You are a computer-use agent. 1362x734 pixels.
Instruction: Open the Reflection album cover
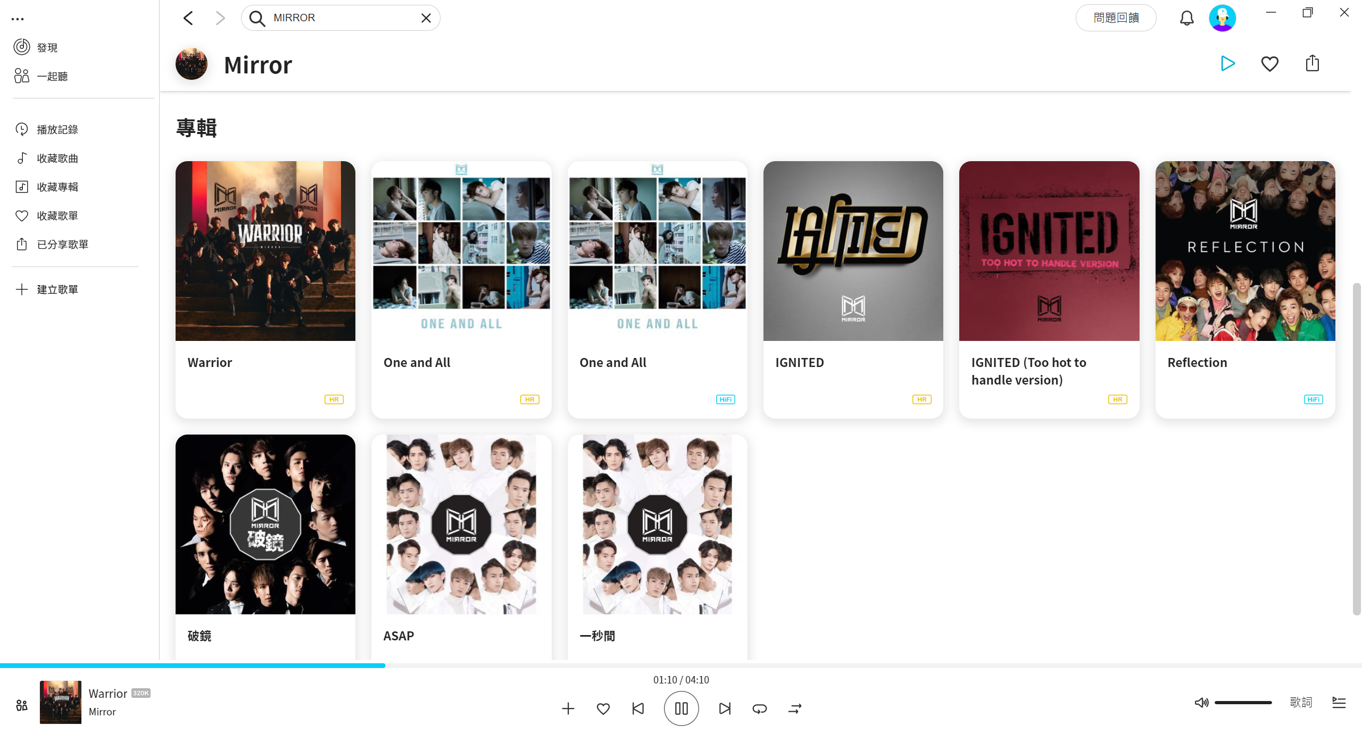(x=1245, y=251)
